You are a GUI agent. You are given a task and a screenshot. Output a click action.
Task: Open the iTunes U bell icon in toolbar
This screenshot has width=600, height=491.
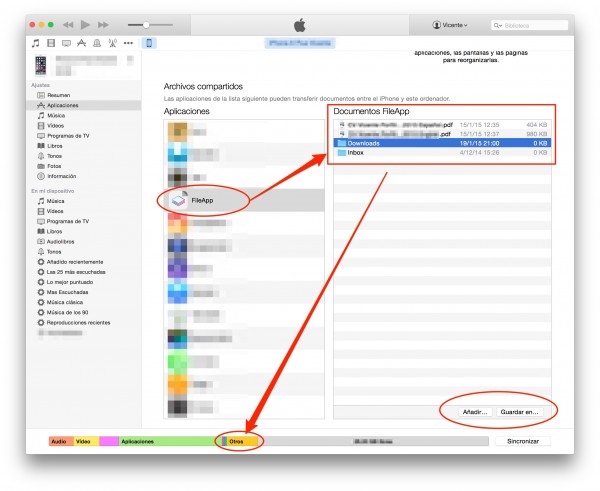coord(97,43)
